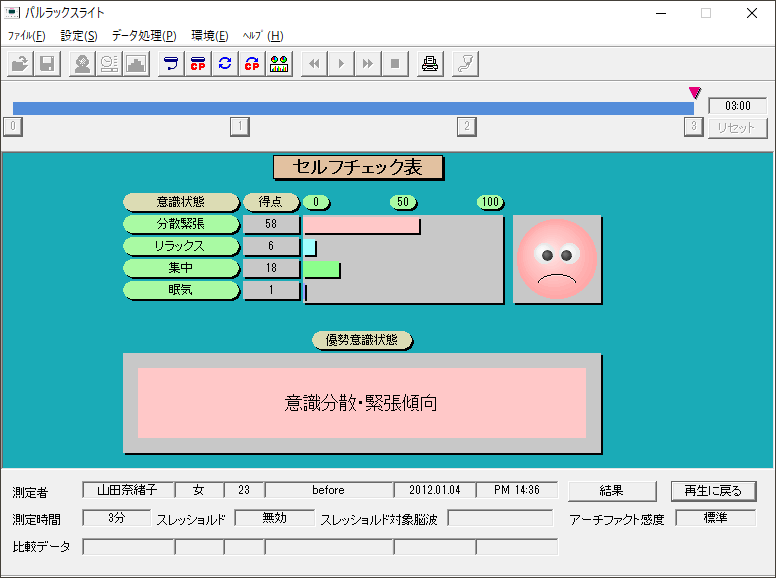
Task: Click the stop playback button
Action: (x=395, y=64)
